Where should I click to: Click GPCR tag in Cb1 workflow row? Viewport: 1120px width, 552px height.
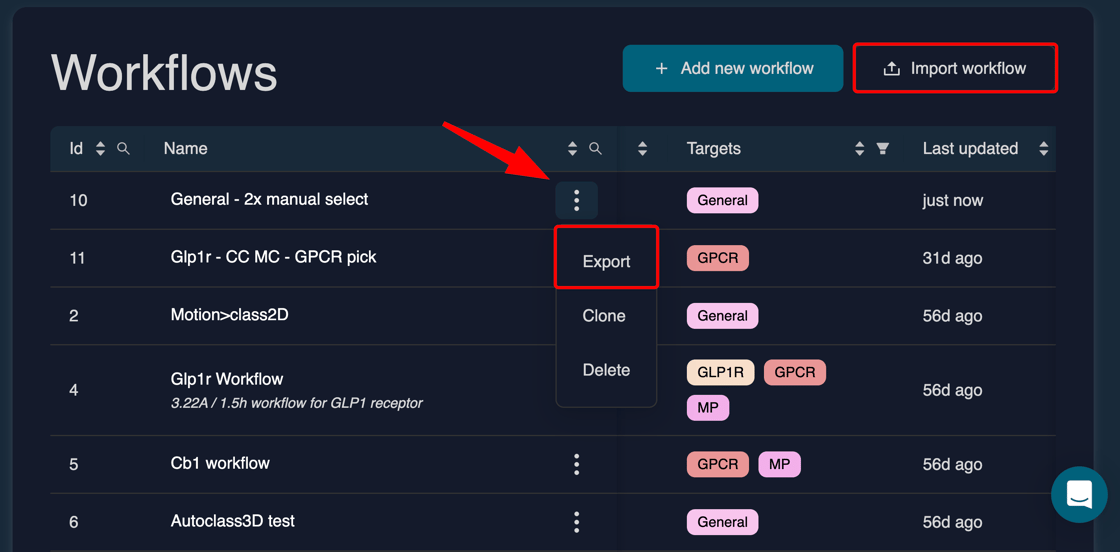coord(718,464)
